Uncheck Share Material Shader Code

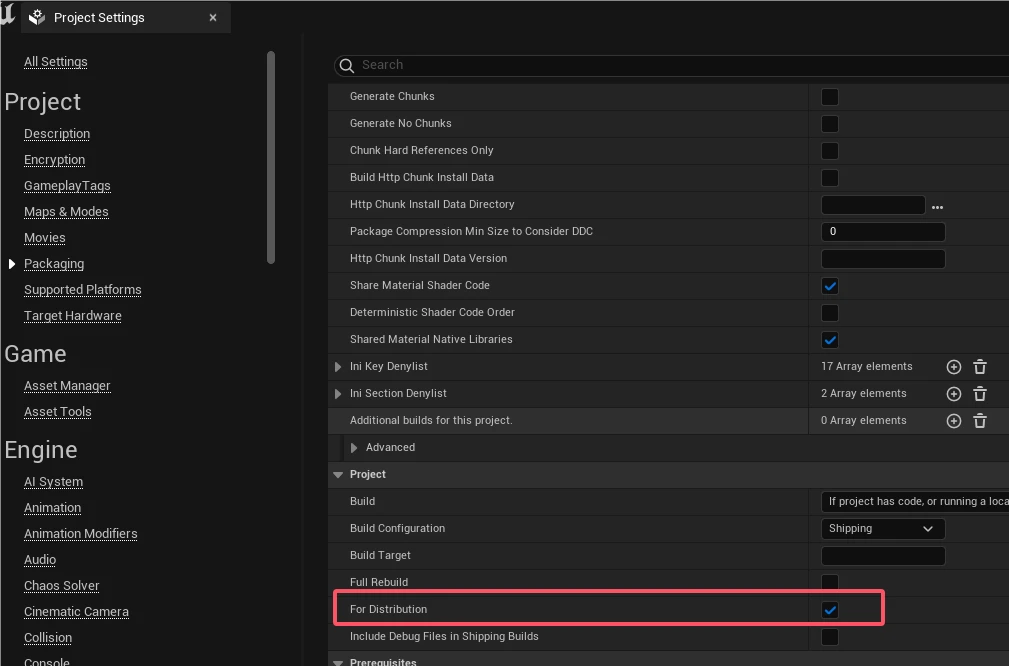(830, 286)
